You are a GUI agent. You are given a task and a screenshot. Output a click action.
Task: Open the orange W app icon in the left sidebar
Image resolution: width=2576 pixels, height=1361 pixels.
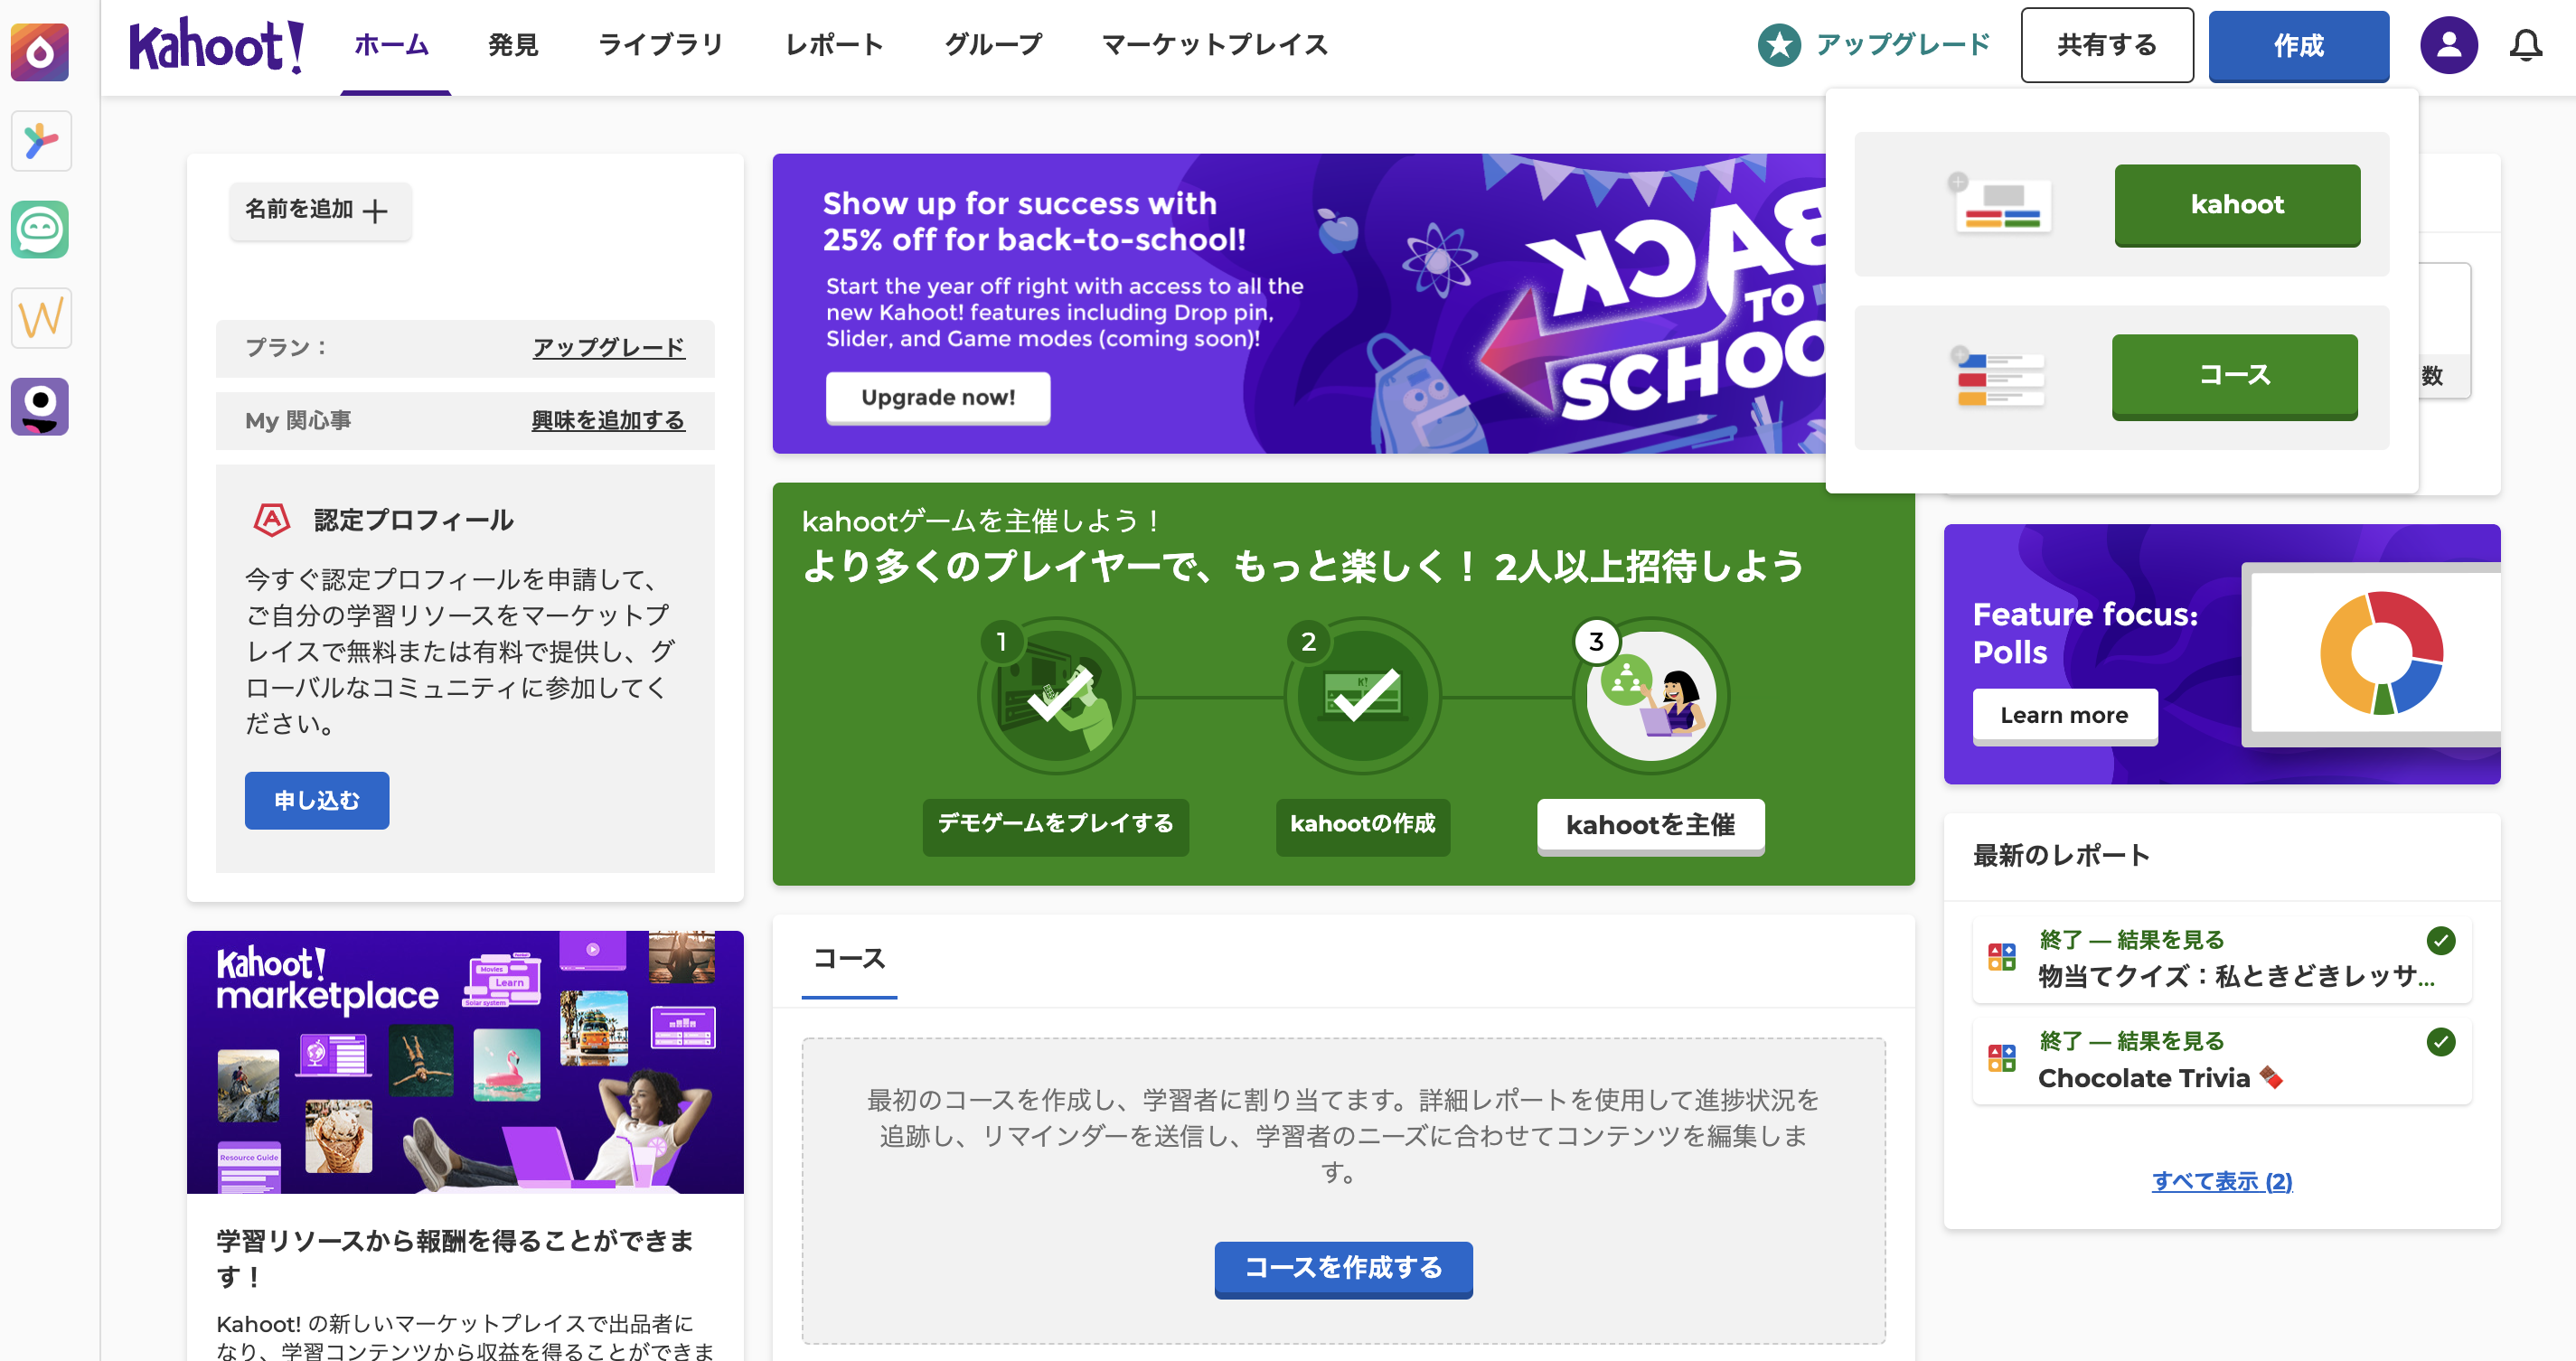[40, 317]
